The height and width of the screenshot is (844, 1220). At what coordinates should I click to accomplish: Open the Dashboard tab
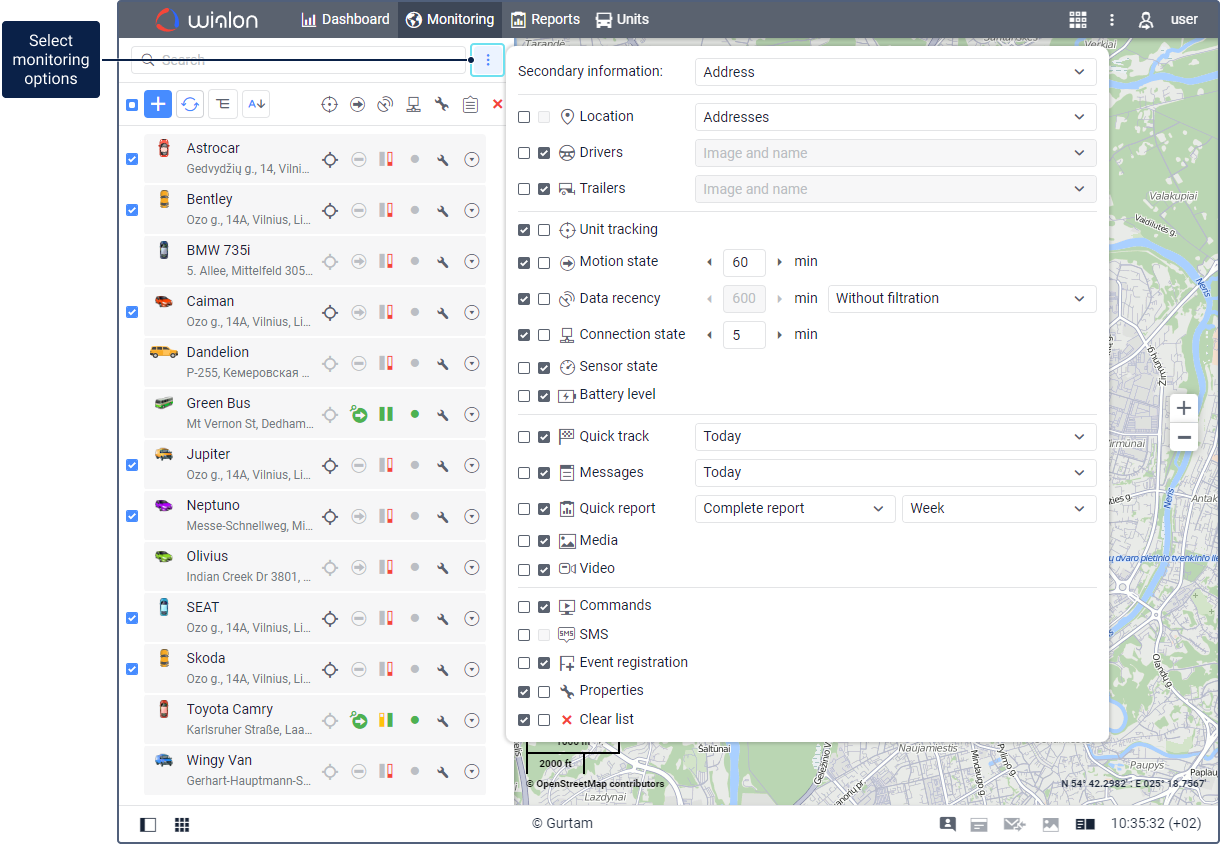tap(345, 19)
